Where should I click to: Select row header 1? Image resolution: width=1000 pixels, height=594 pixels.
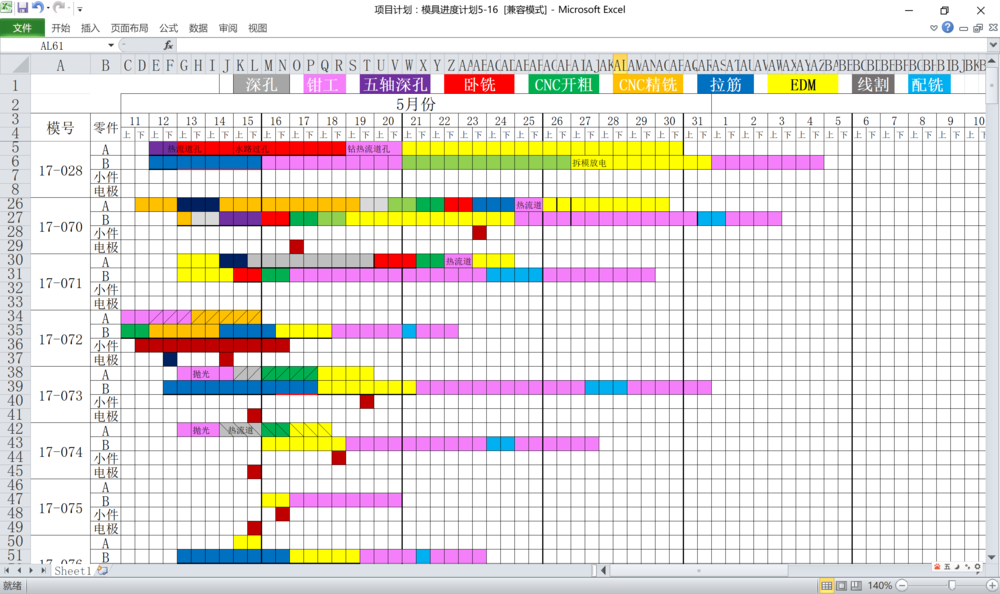15,84
